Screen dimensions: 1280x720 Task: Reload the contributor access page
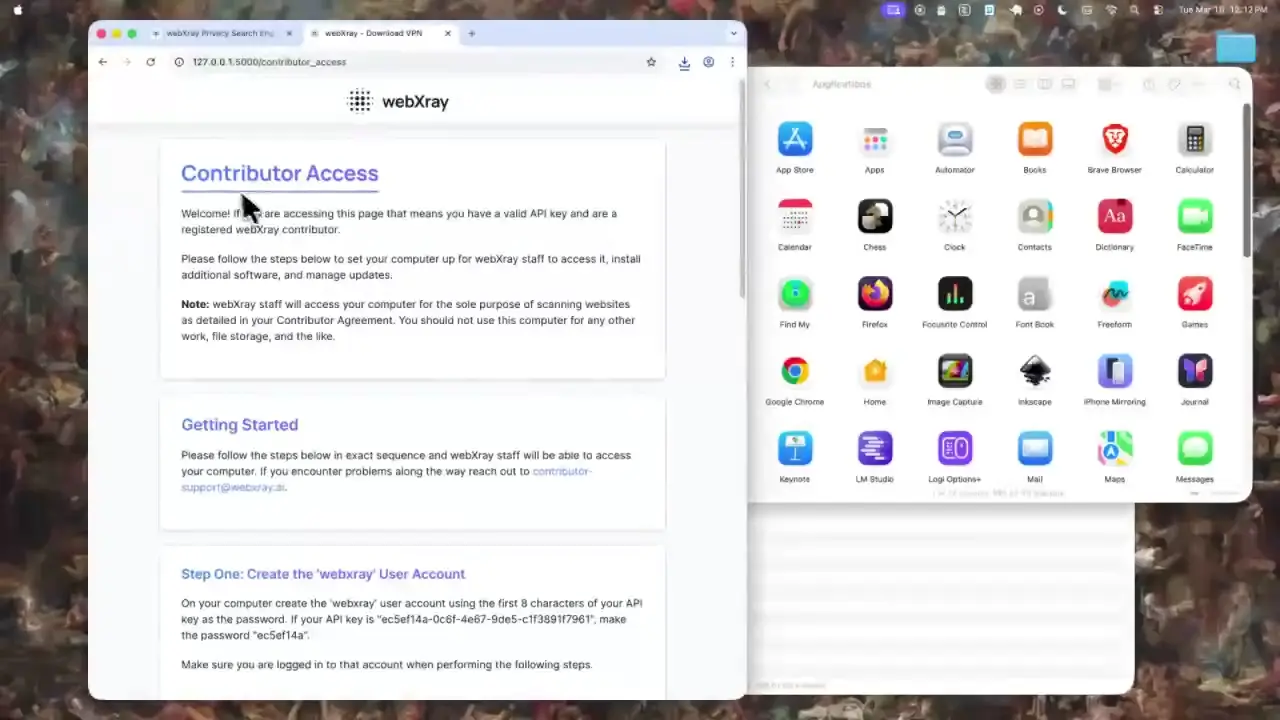[150, 62]
